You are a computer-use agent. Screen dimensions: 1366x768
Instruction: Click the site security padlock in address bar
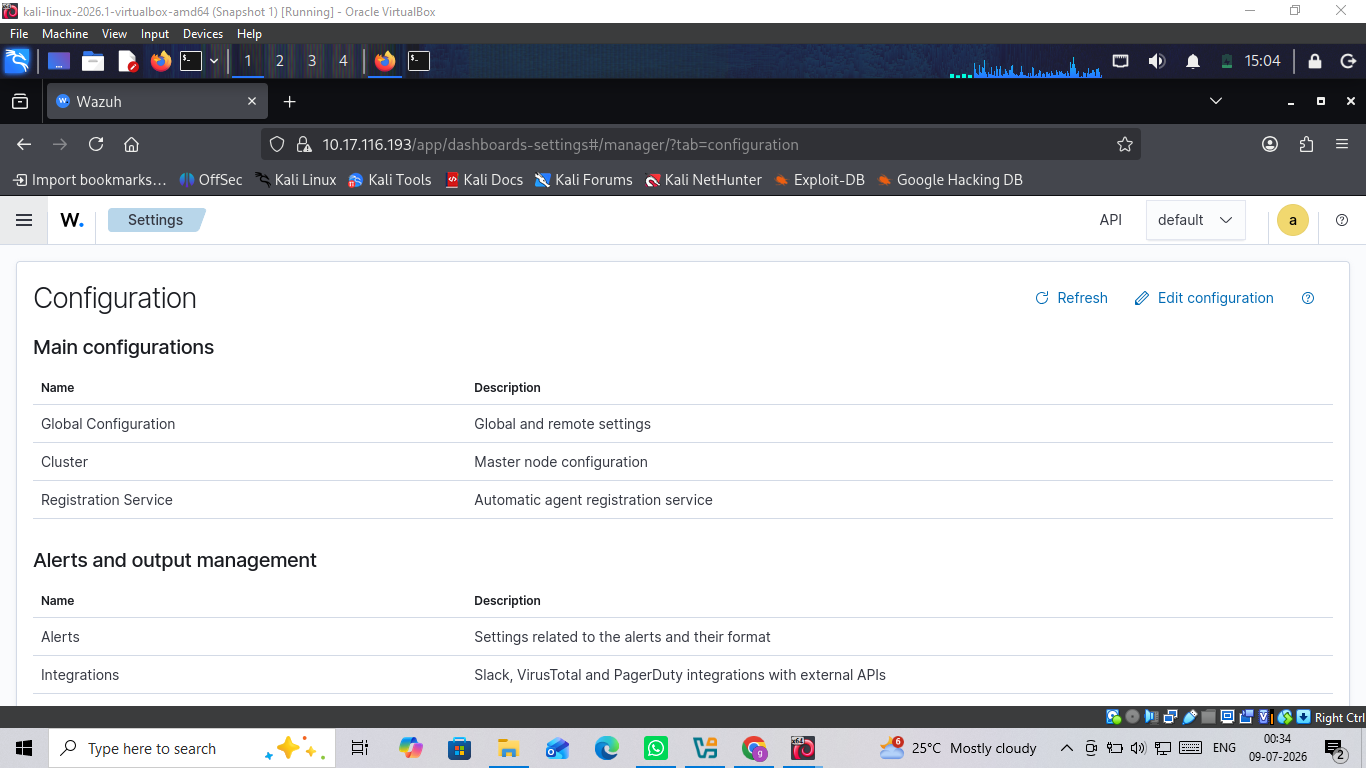tap(304, 144)
